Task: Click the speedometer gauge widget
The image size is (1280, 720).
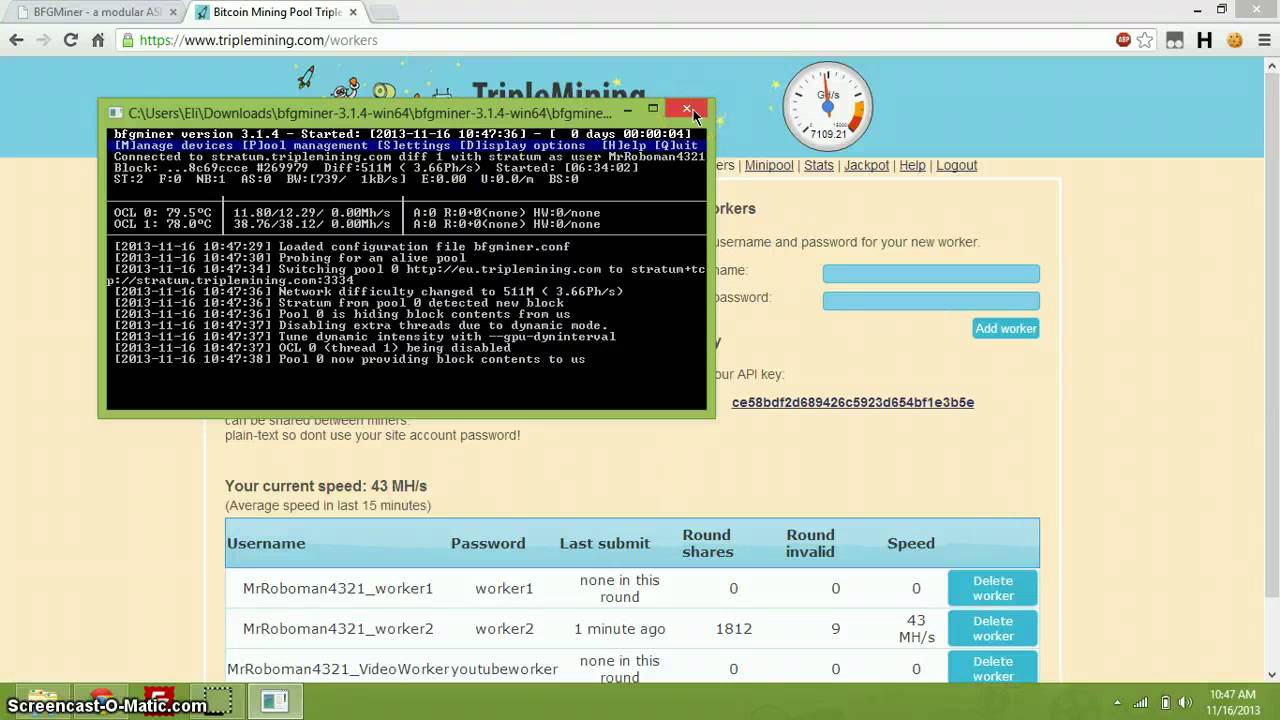Action: coord(828,106)
